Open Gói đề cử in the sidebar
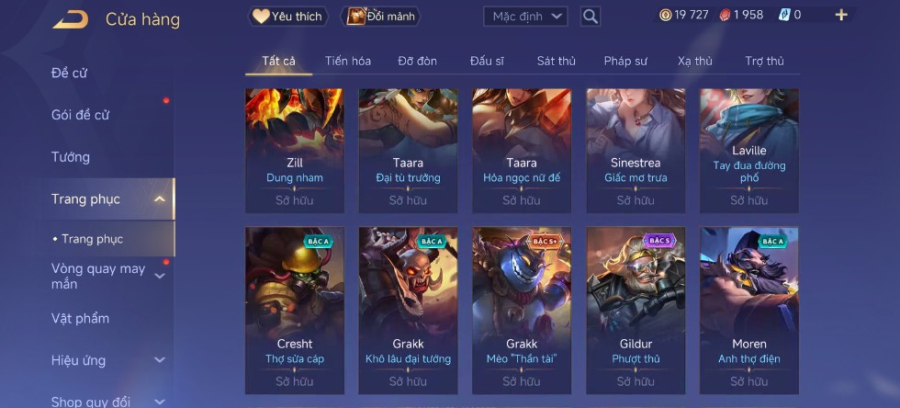 pos(80,115)
